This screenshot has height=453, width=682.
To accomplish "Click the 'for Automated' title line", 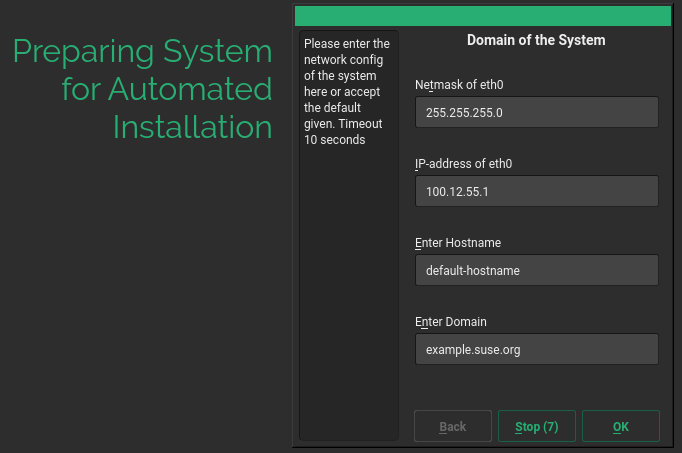I will pos(166,90).
